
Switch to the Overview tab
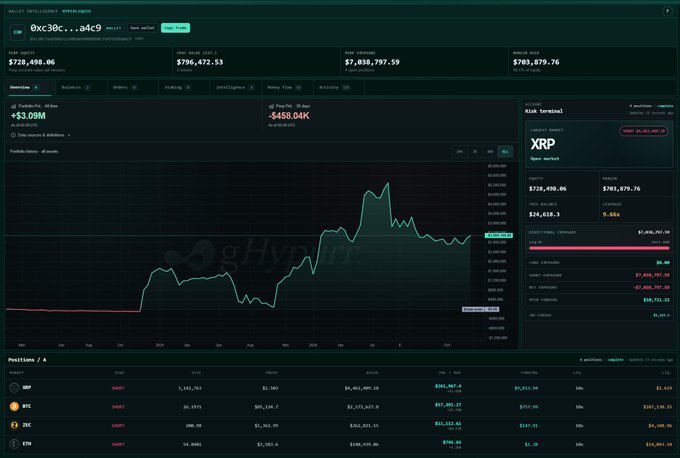[28, 88]
